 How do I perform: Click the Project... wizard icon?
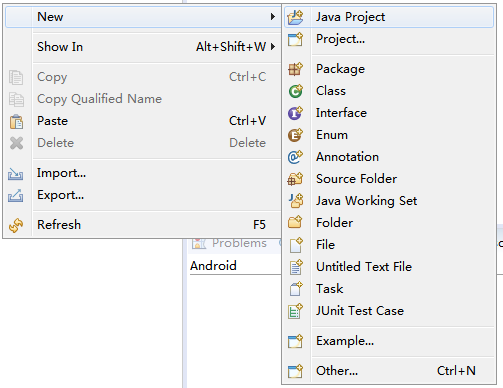tap(295, 39)
